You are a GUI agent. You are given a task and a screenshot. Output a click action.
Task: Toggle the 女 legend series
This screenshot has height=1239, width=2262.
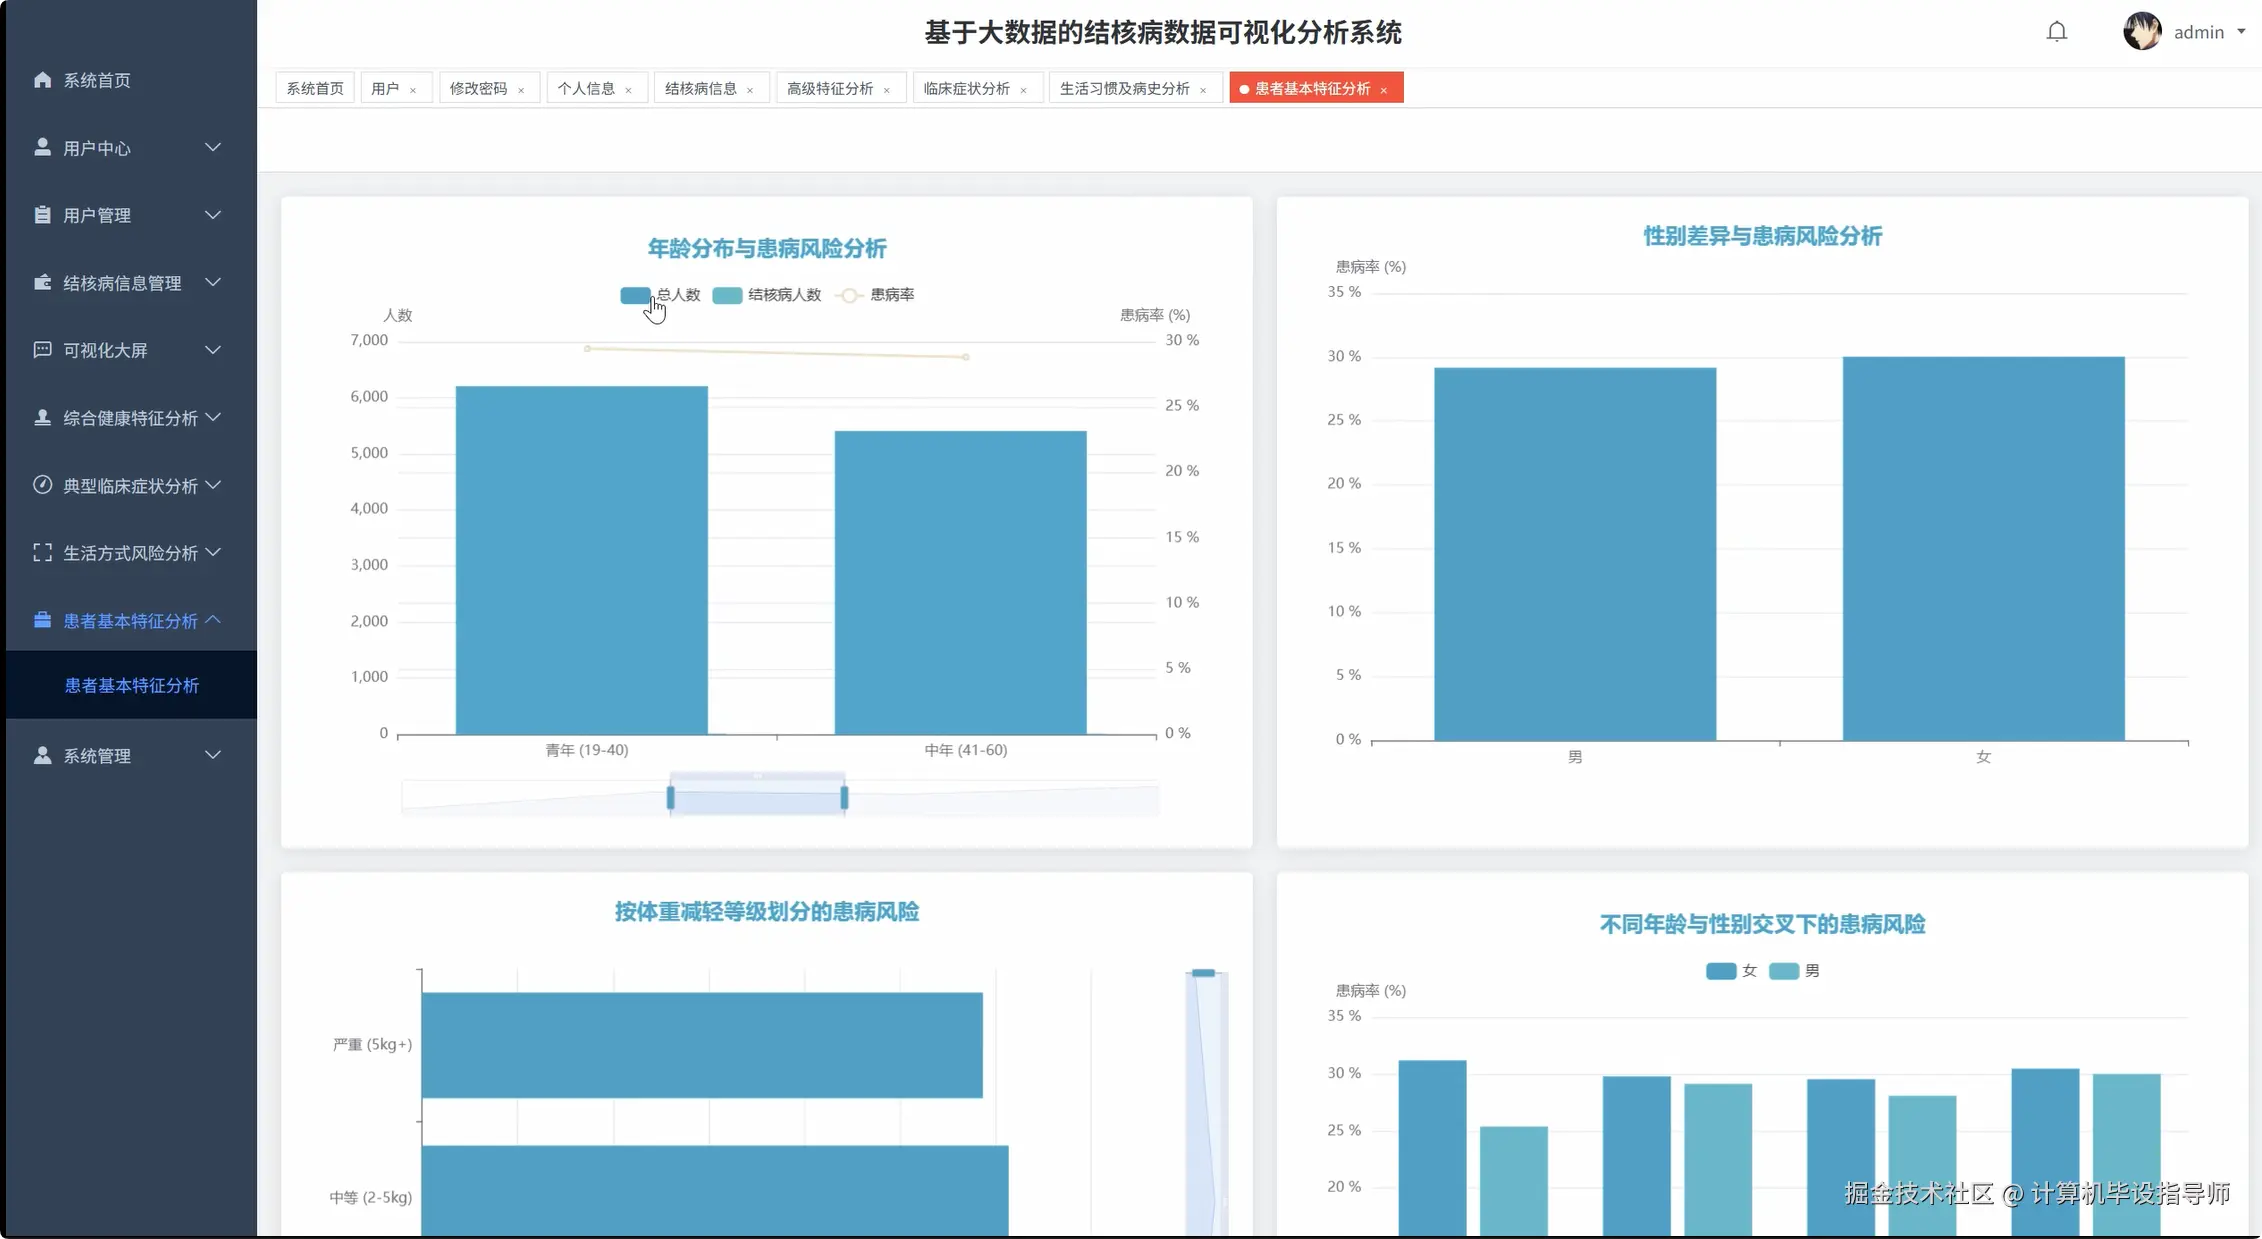point(1731,971)
